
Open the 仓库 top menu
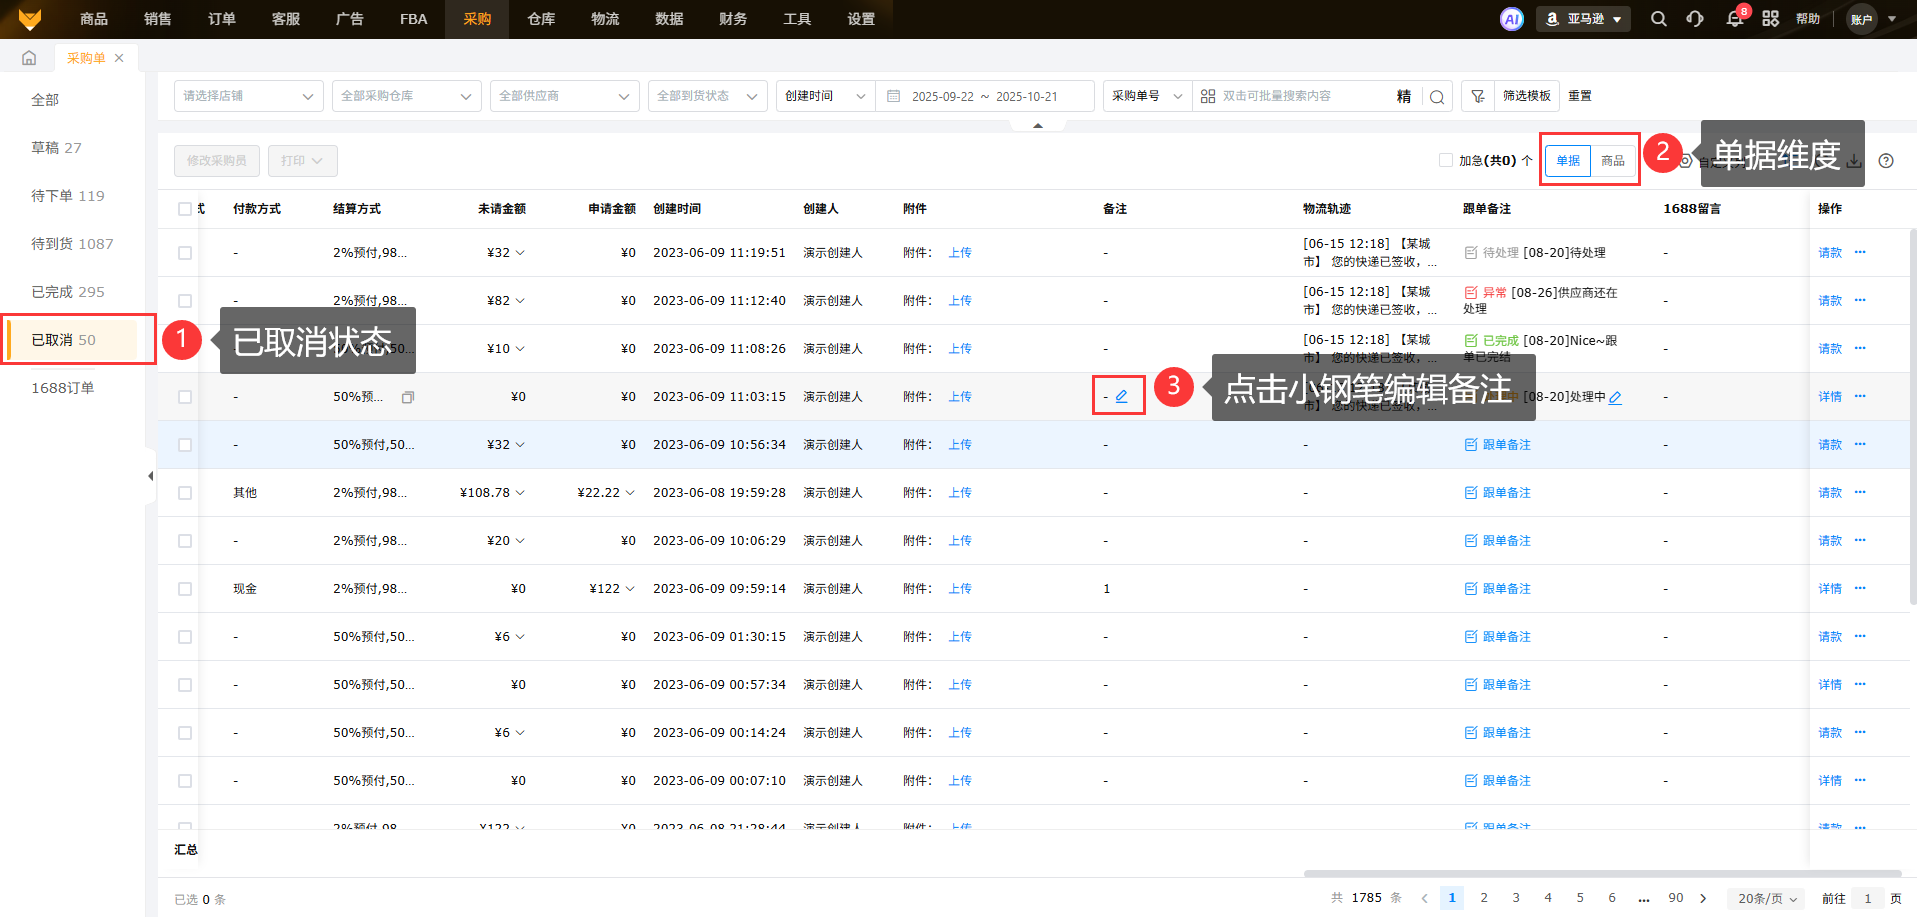click(x=541, y=19)
